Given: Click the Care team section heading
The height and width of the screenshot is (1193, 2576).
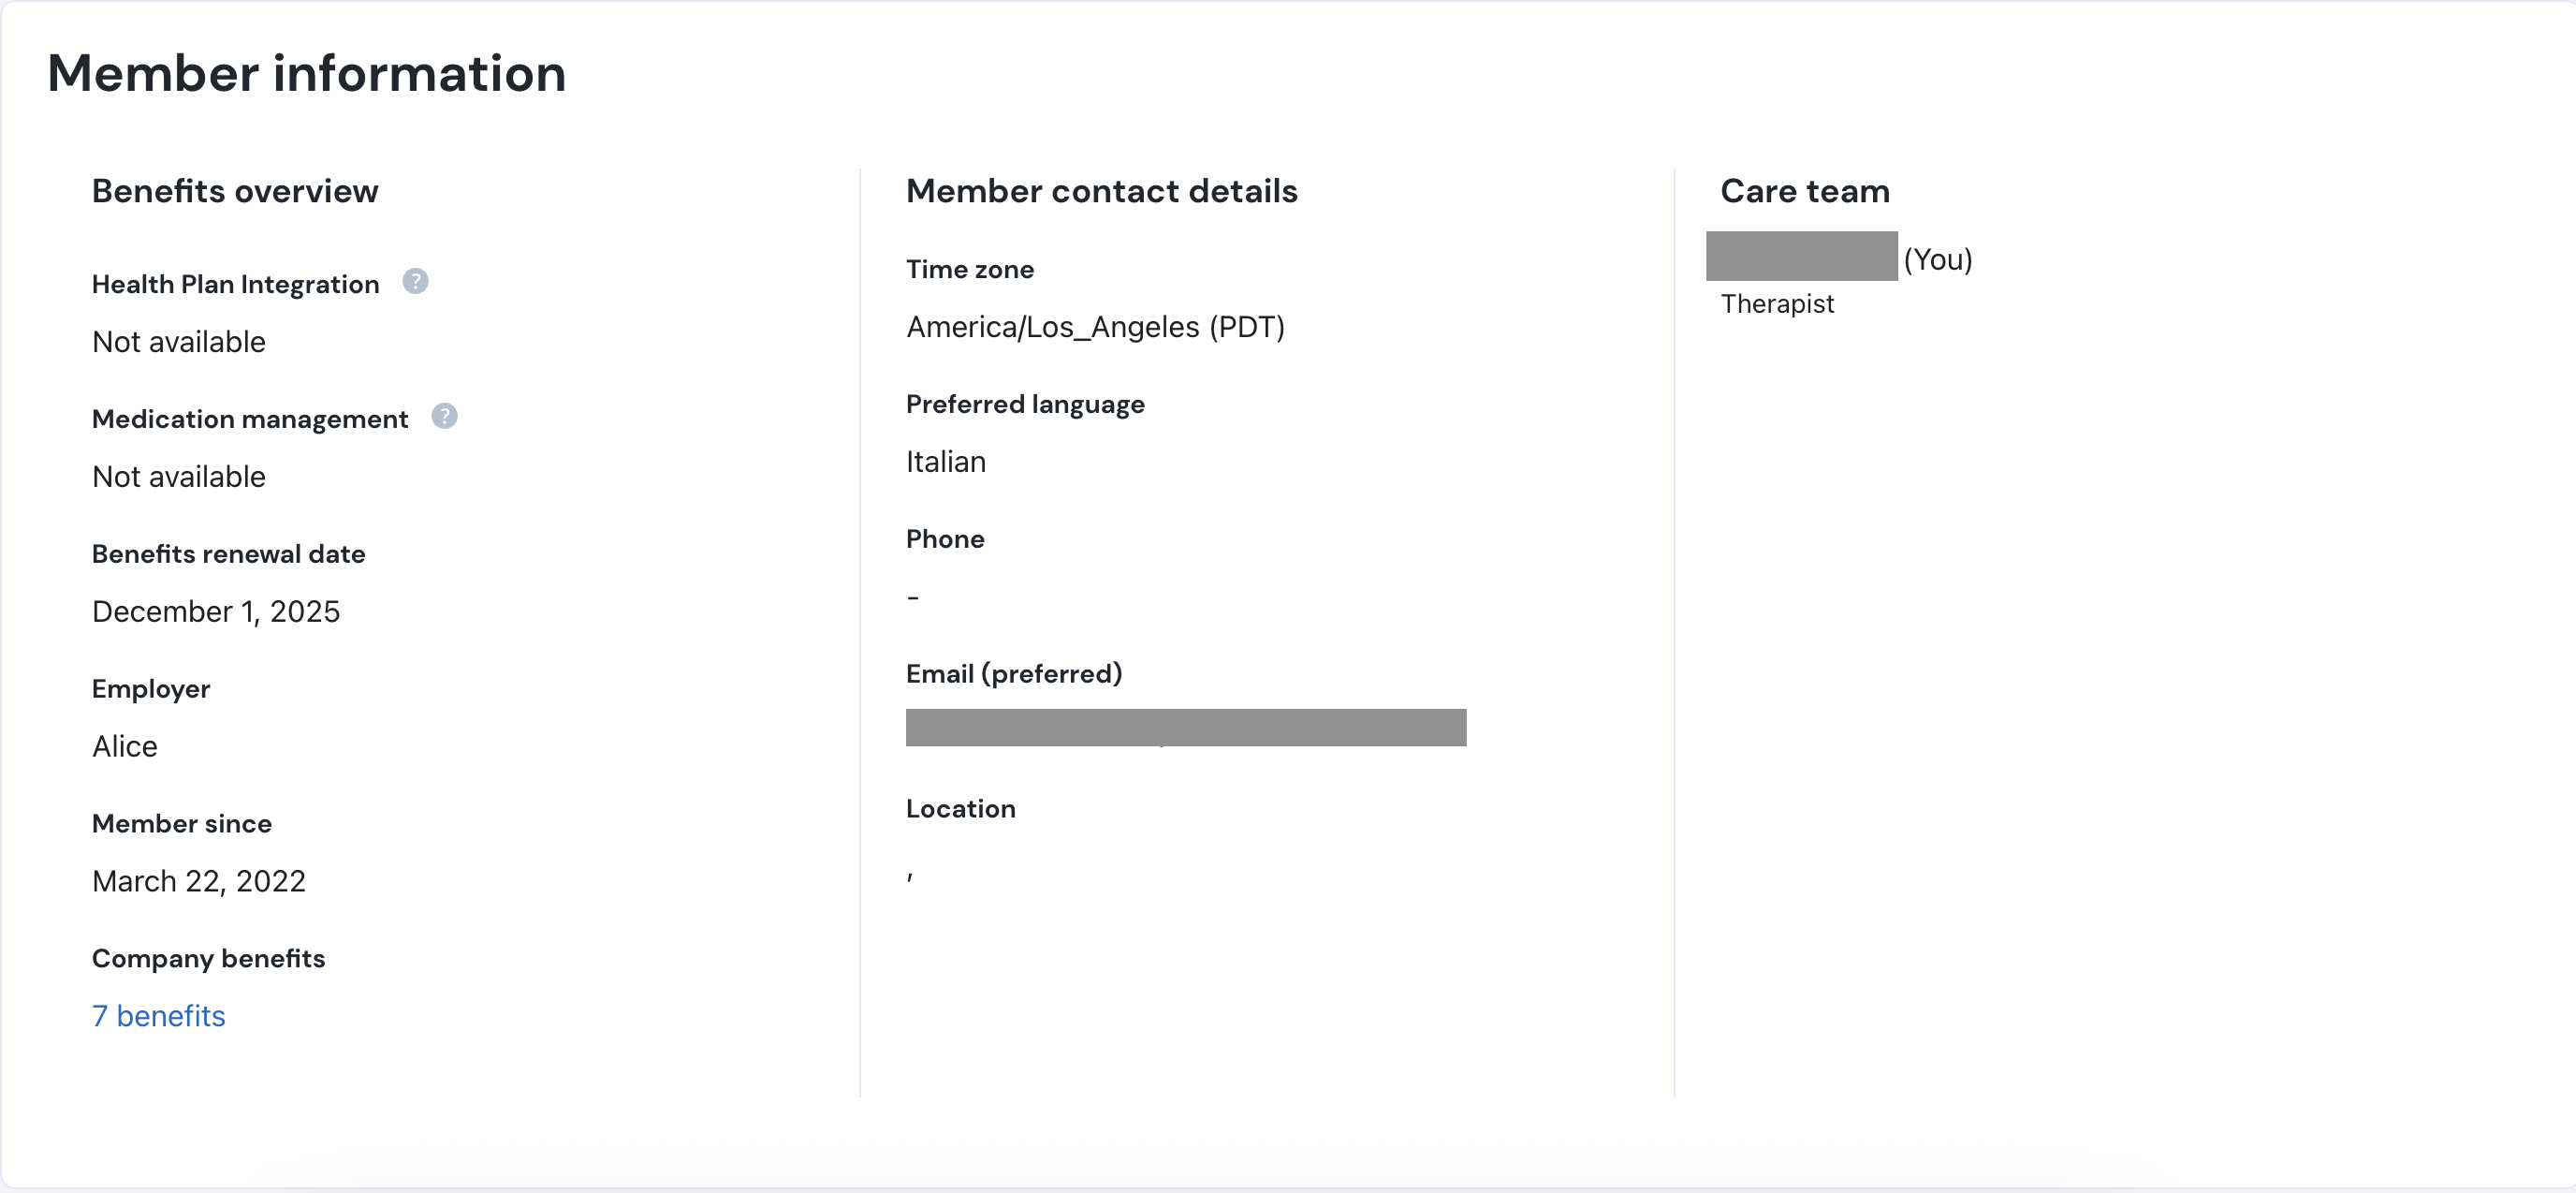Looking at the screenshot, I should 1804,191.
